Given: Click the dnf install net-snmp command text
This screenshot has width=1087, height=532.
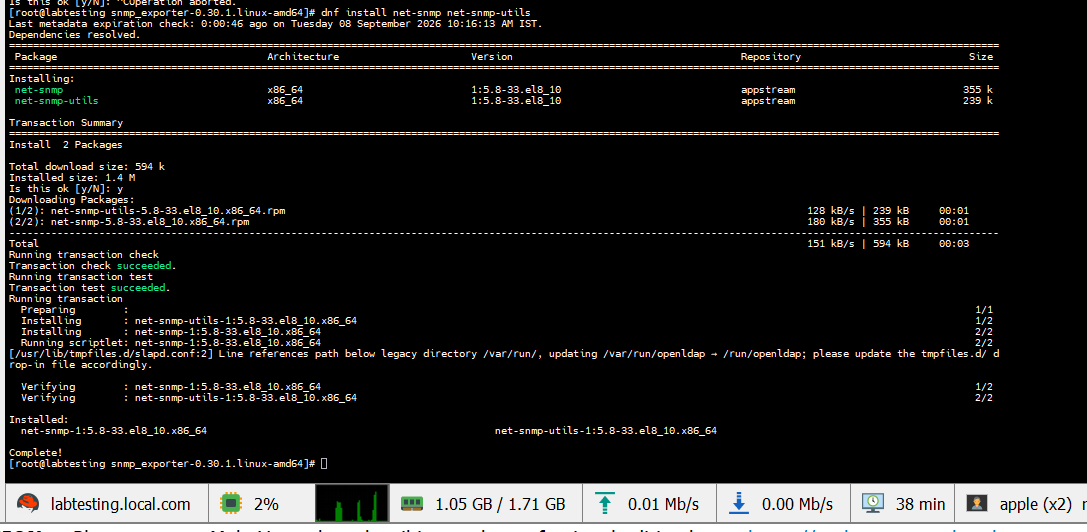Looking at the screenshot, I should [x=426, y=13].
